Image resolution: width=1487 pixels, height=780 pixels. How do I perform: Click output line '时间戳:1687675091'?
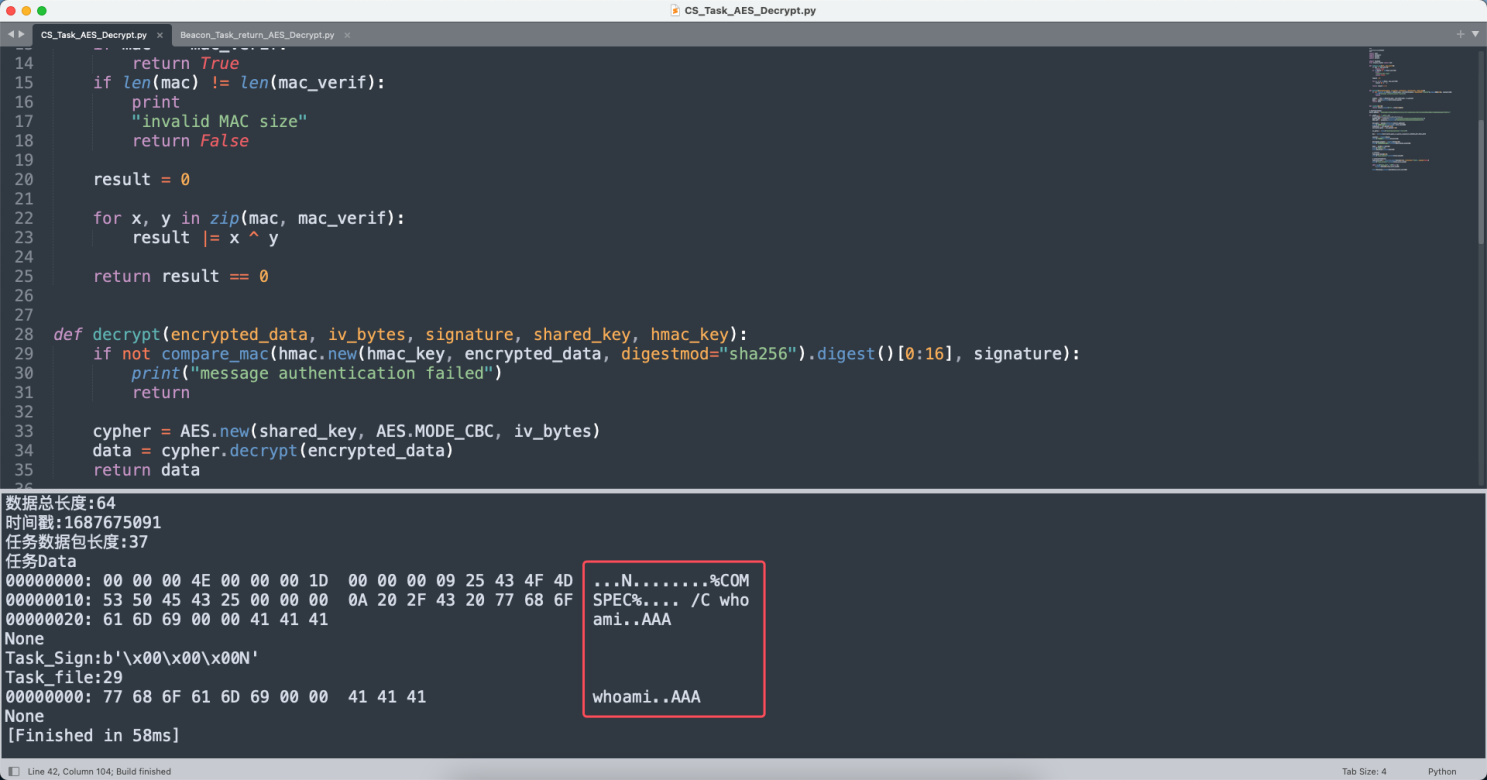83,522
